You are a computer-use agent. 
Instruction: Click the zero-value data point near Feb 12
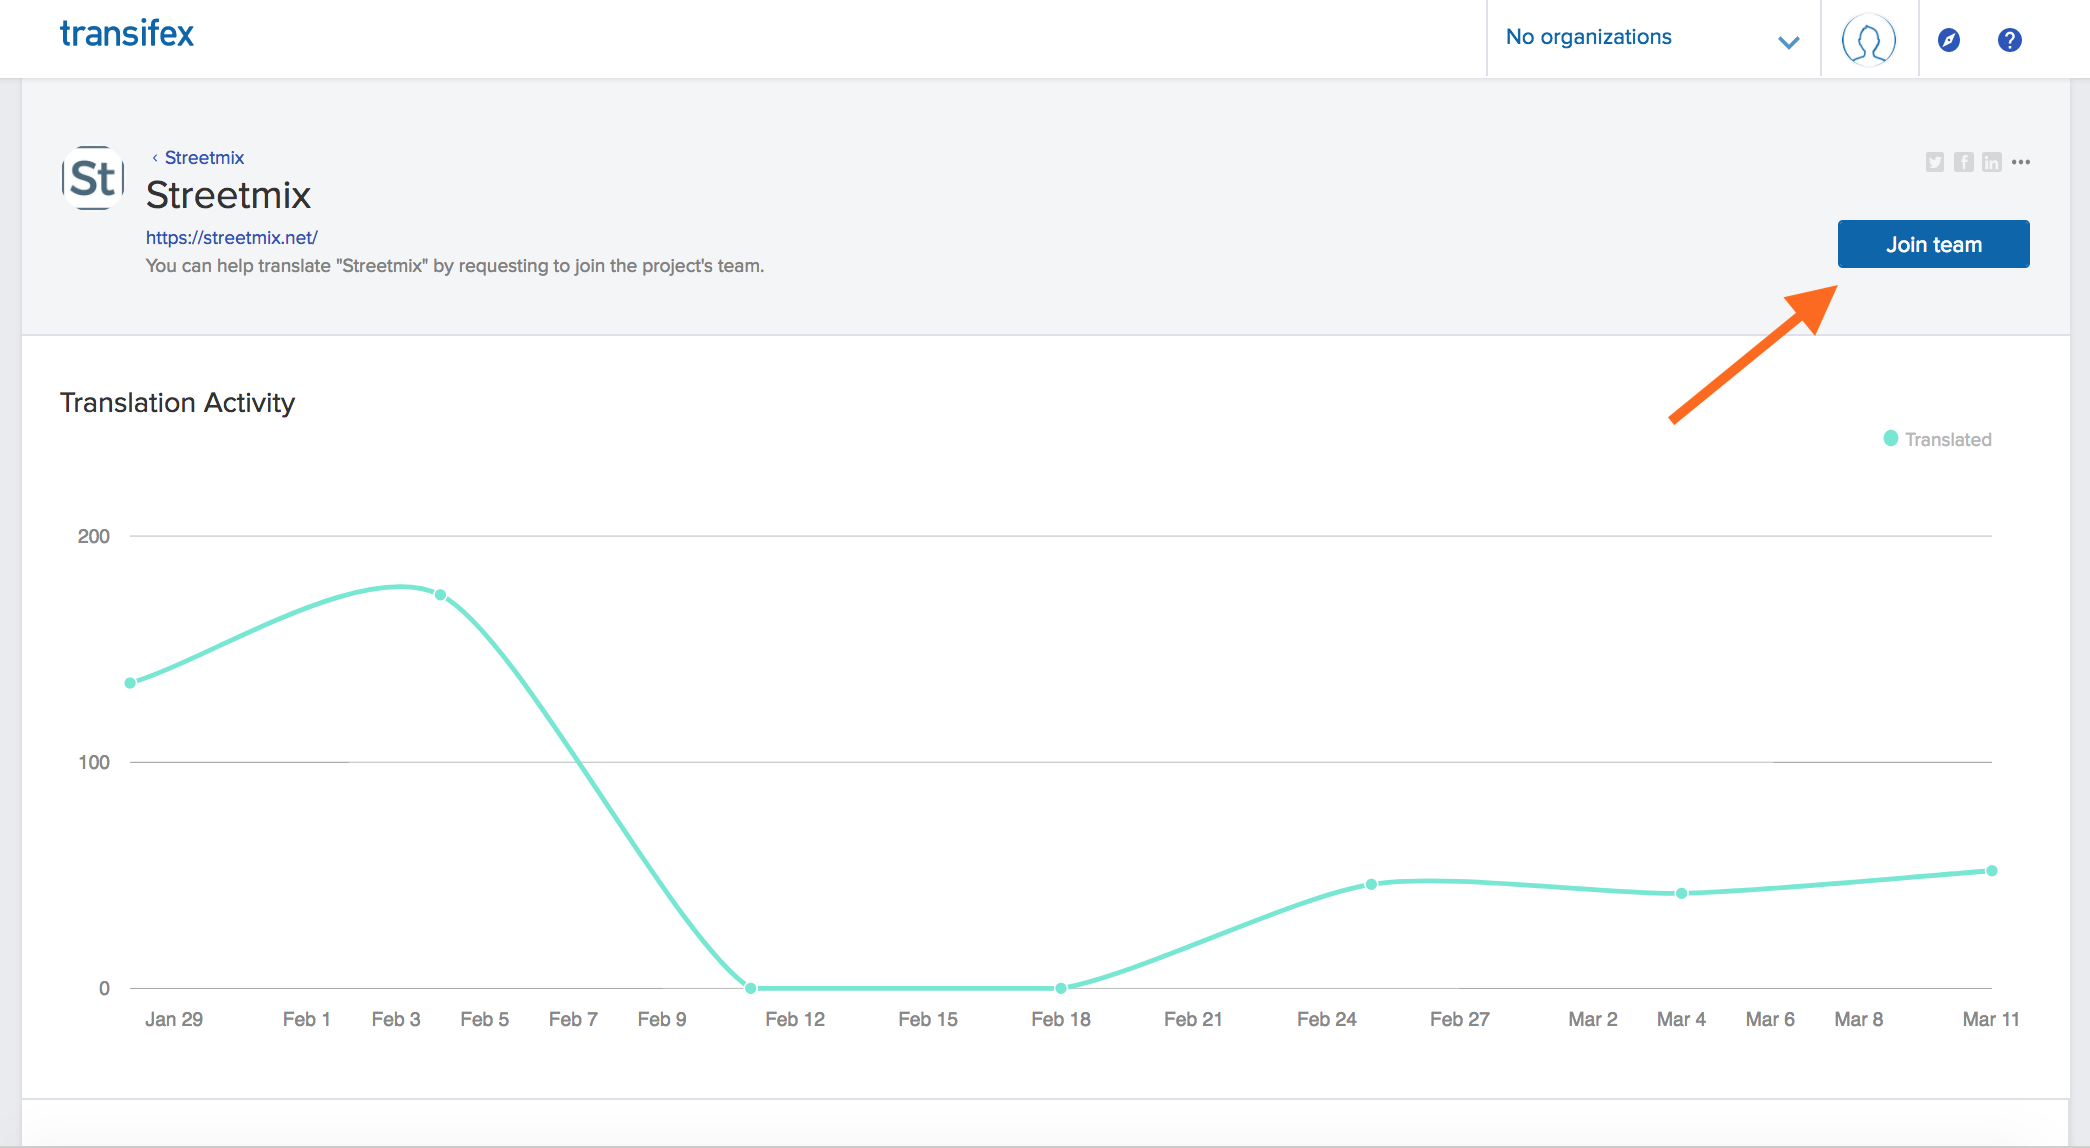click(x=750, y=988)
